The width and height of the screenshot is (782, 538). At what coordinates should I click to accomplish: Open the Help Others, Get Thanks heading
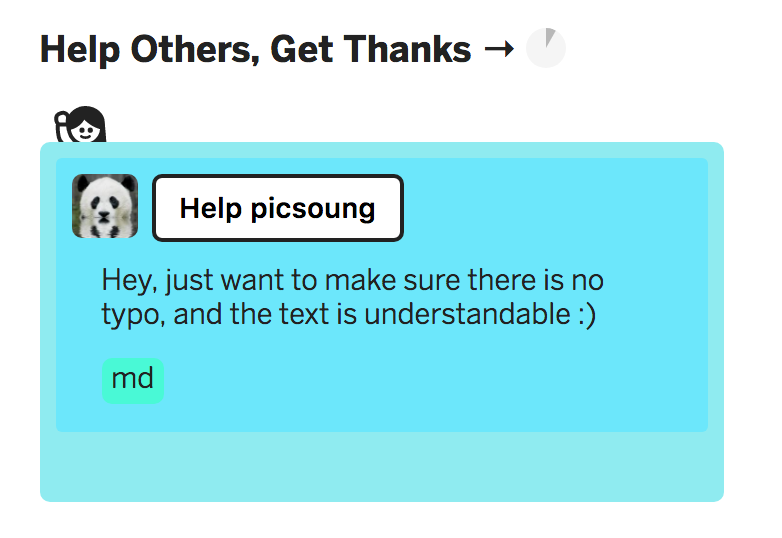[255, 48]
